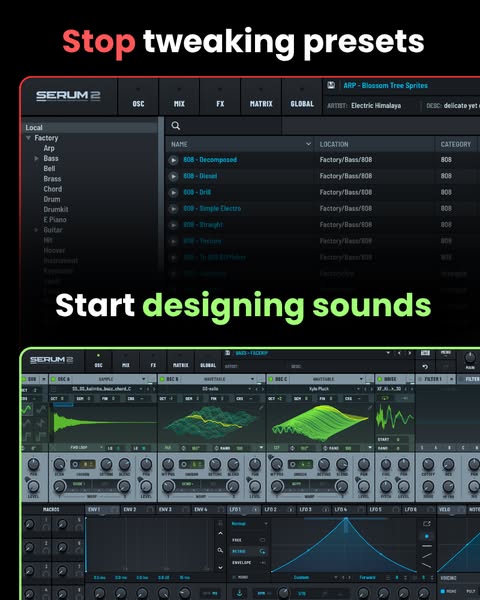
Task: Click the LFO shape export icon
Action: [x=426, y=523]
